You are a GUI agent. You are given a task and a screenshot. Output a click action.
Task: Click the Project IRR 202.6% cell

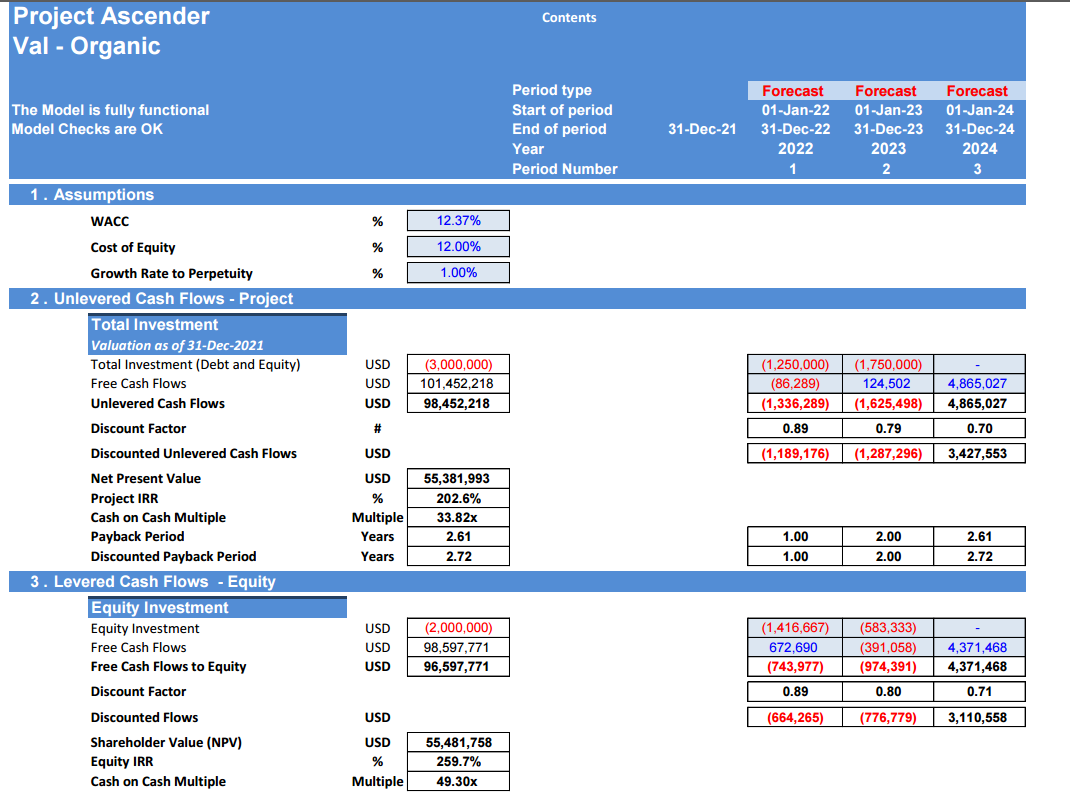[459, 498]
